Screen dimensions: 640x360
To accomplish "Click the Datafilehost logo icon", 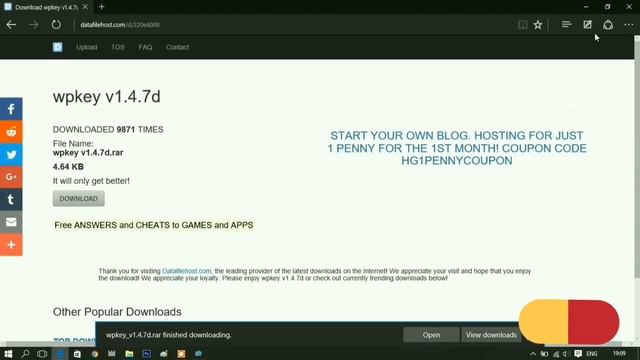I will pos(58,47).
